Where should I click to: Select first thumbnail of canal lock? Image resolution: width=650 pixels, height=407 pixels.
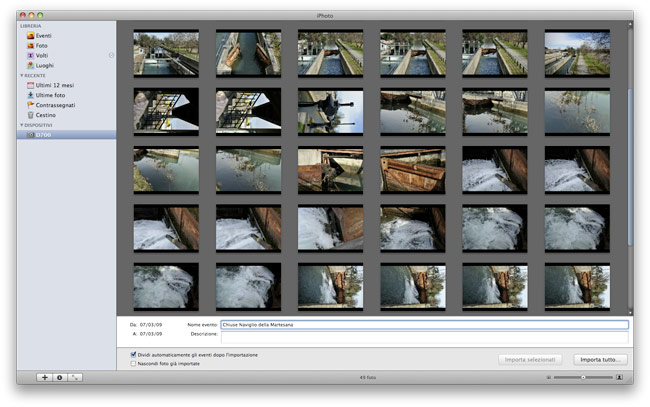166,53
